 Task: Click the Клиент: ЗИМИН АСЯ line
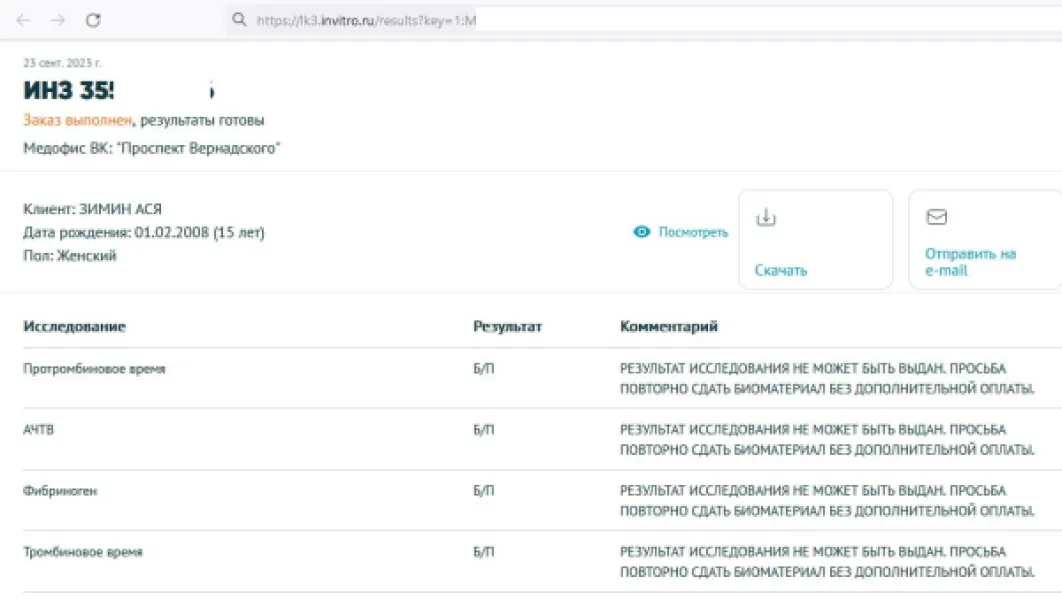(92, 209)
